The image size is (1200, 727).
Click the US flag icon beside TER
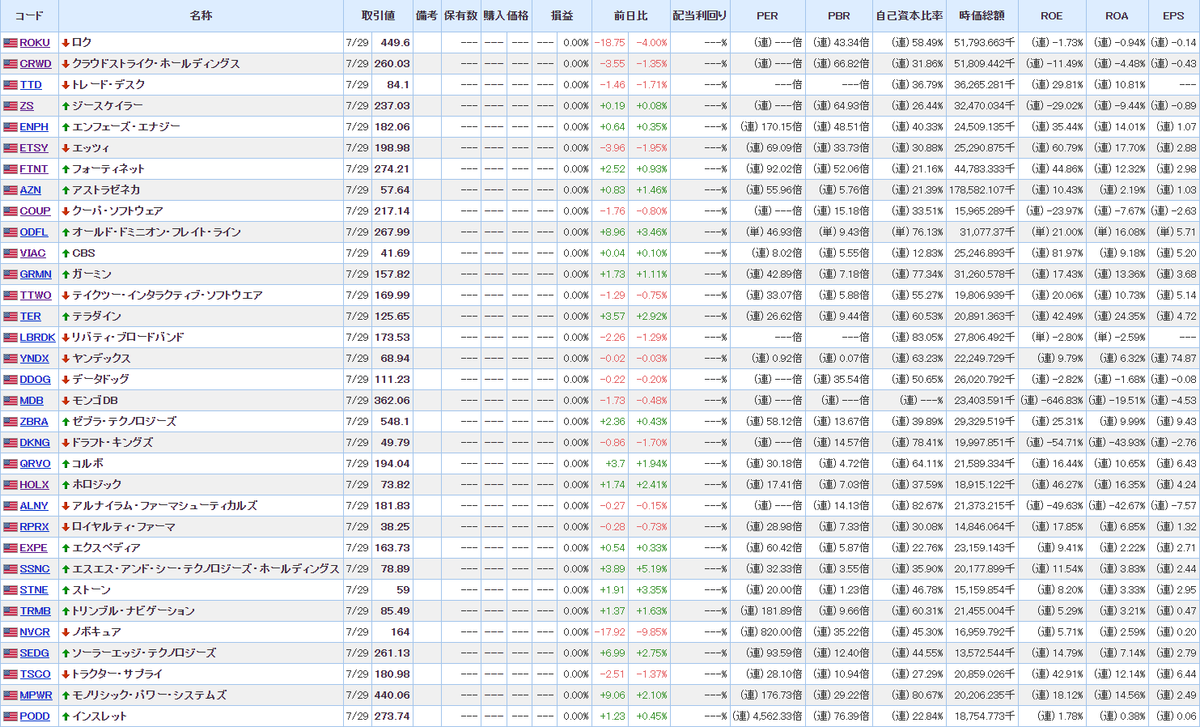(x=10, y=316)
